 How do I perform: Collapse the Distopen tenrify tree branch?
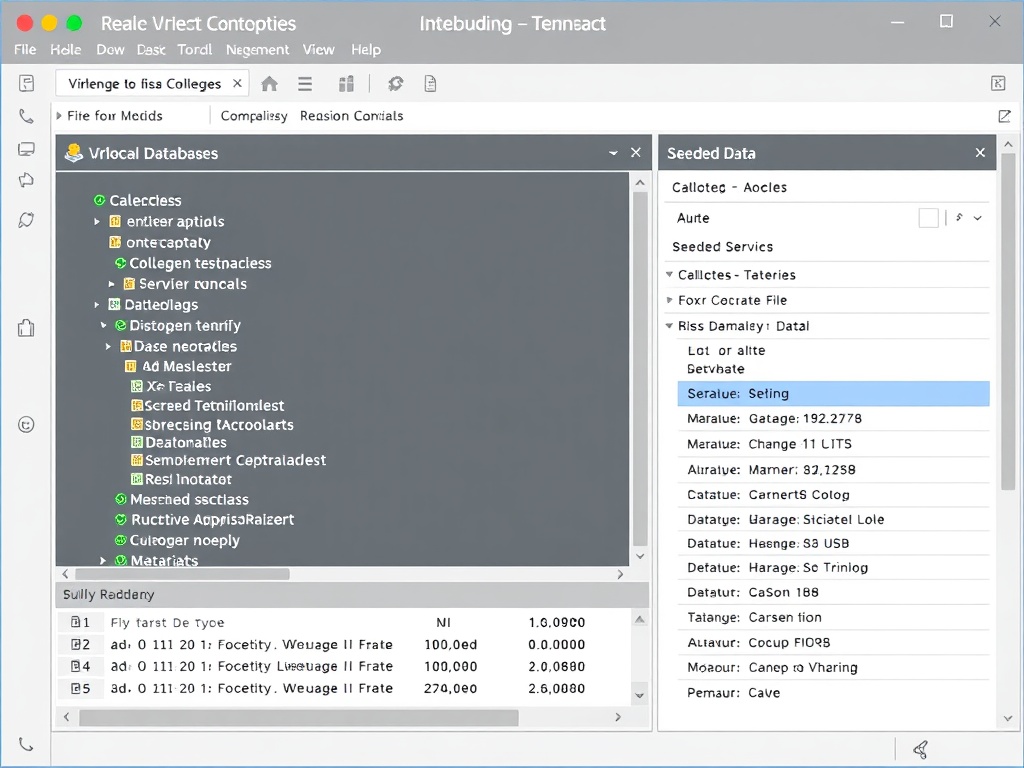click(103, 325)
